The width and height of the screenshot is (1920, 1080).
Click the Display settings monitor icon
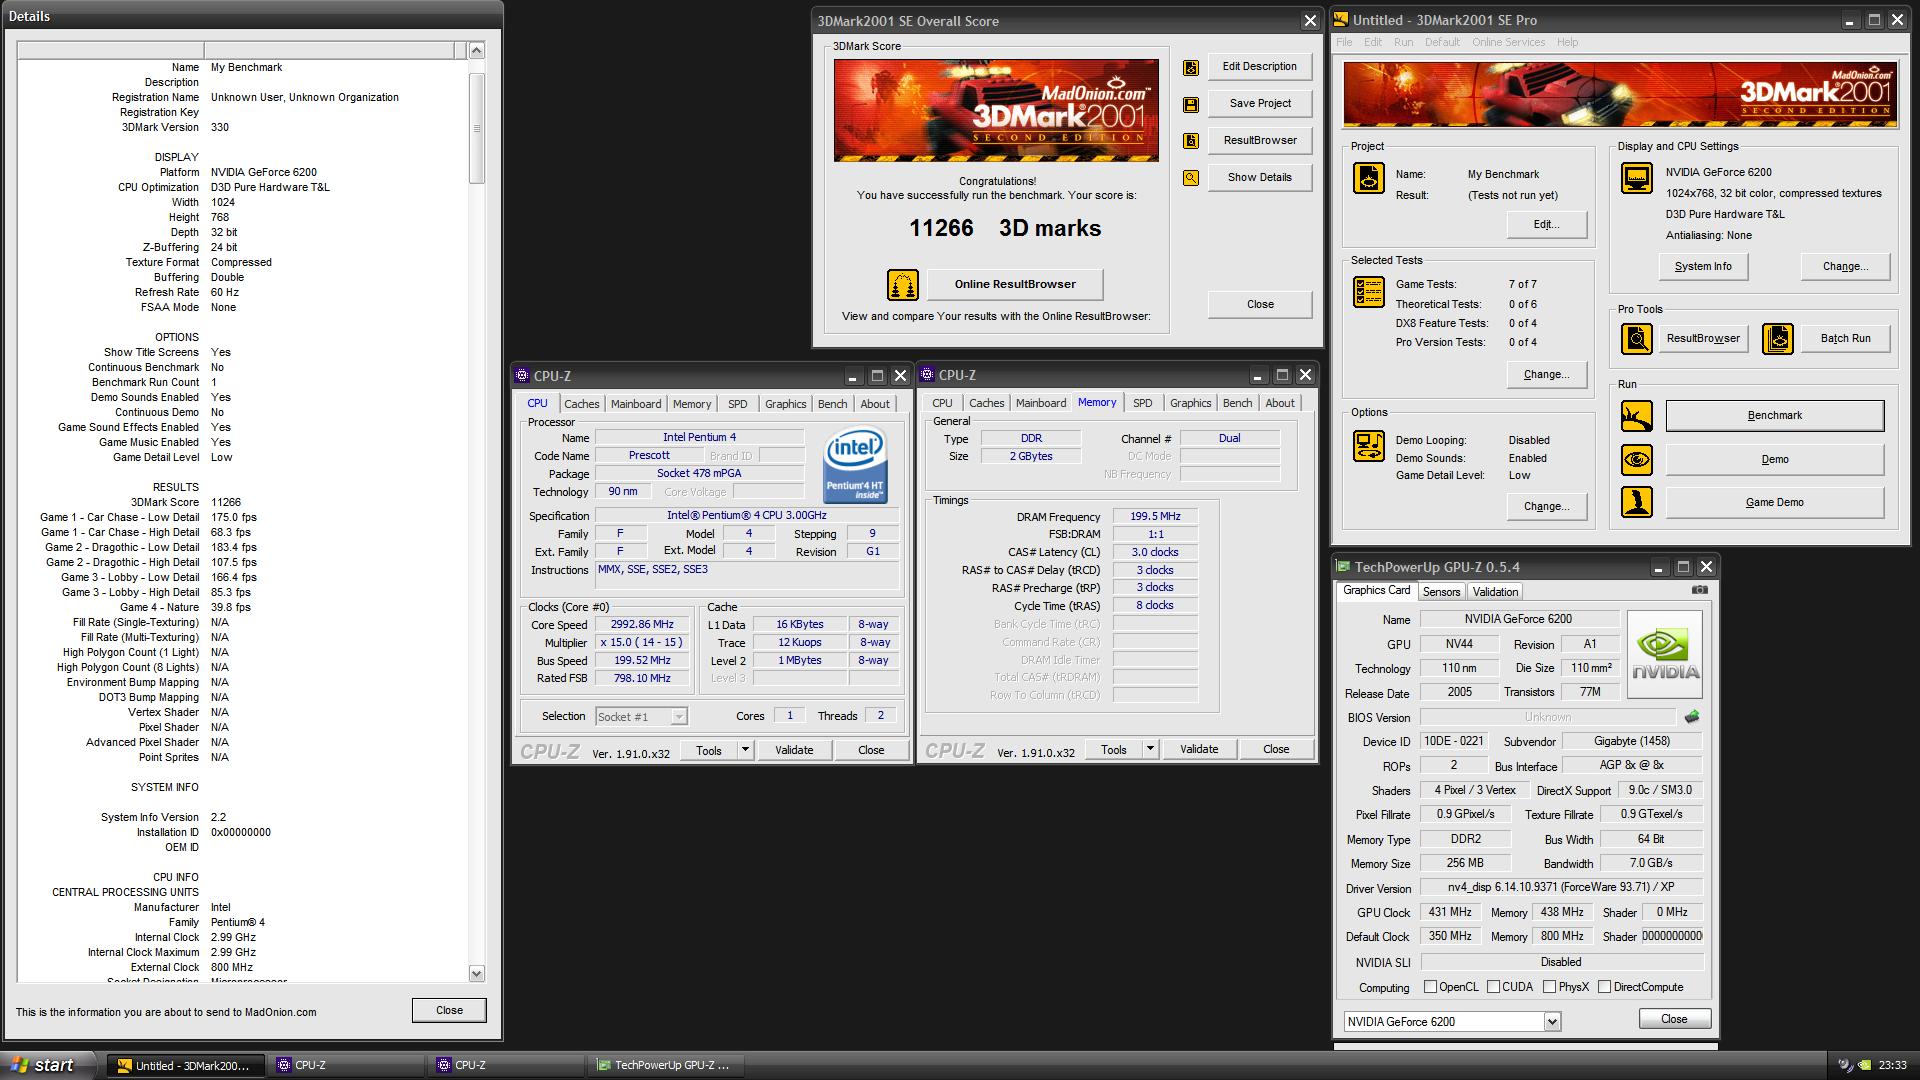[x=1636, y=178]
